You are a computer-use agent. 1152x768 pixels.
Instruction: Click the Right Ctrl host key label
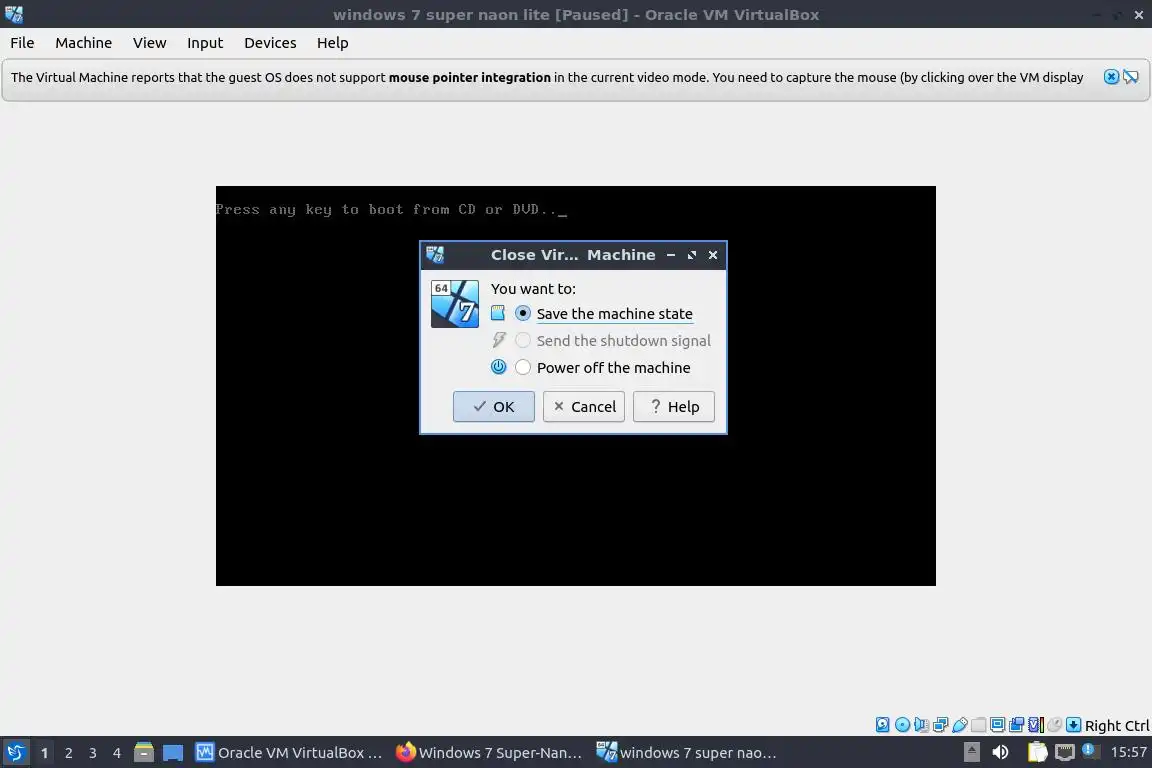click(1117, 725)
